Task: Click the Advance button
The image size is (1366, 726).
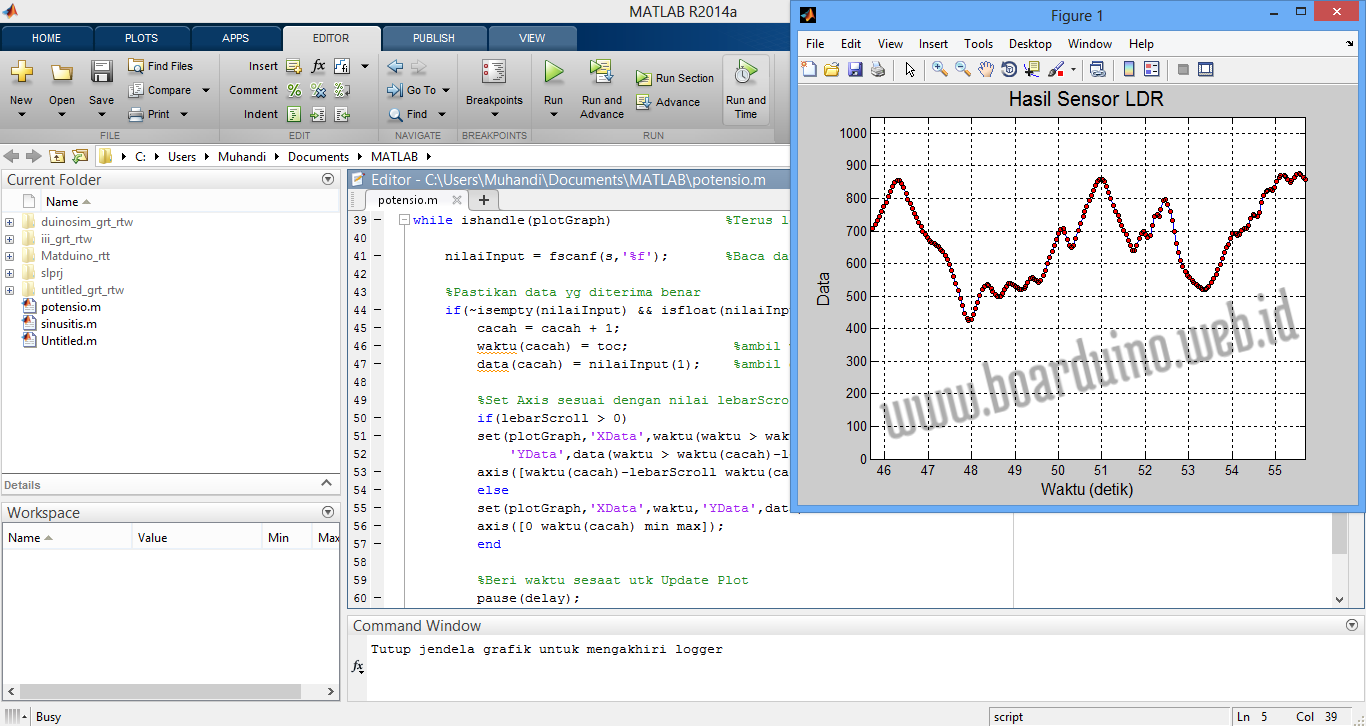Action: pyautogui.click(x=668, y=102)
